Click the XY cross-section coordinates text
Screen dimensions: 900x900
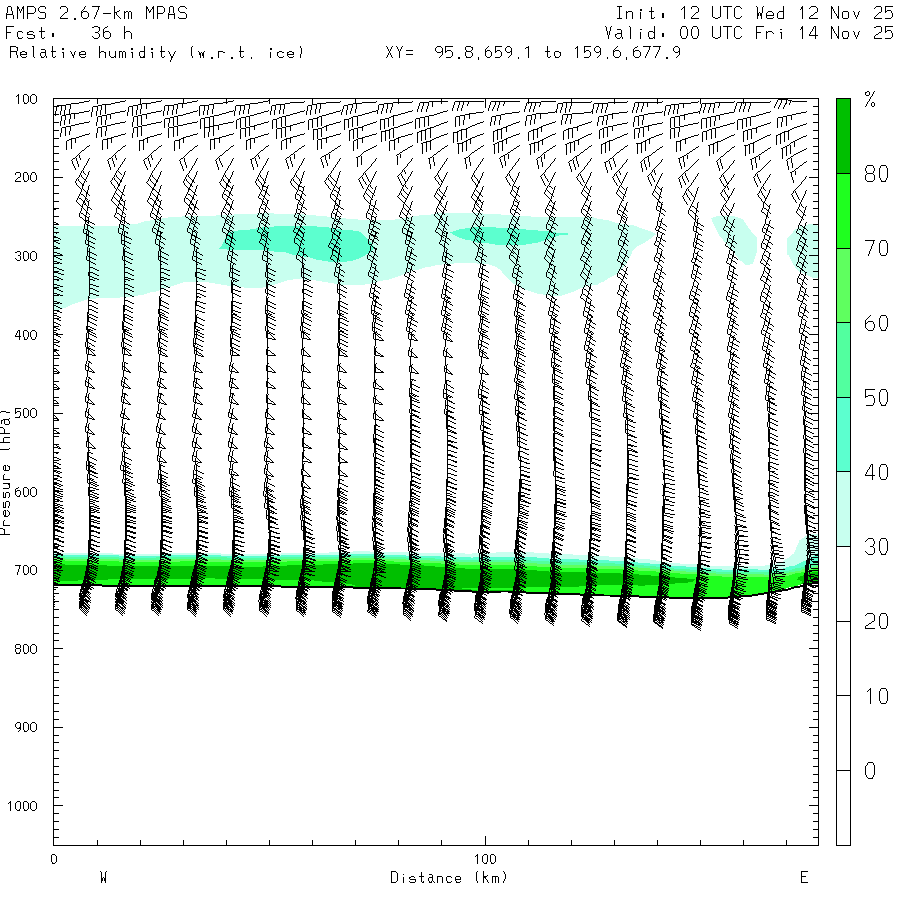[x=533, y=52]
